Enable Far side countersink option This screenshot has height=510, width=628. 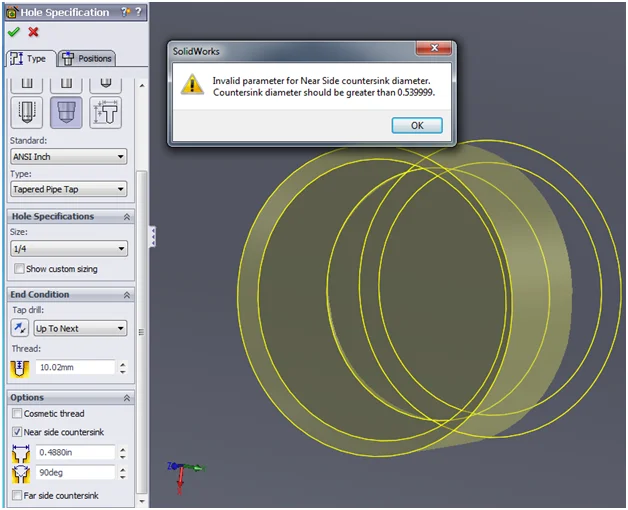(17, 495)
